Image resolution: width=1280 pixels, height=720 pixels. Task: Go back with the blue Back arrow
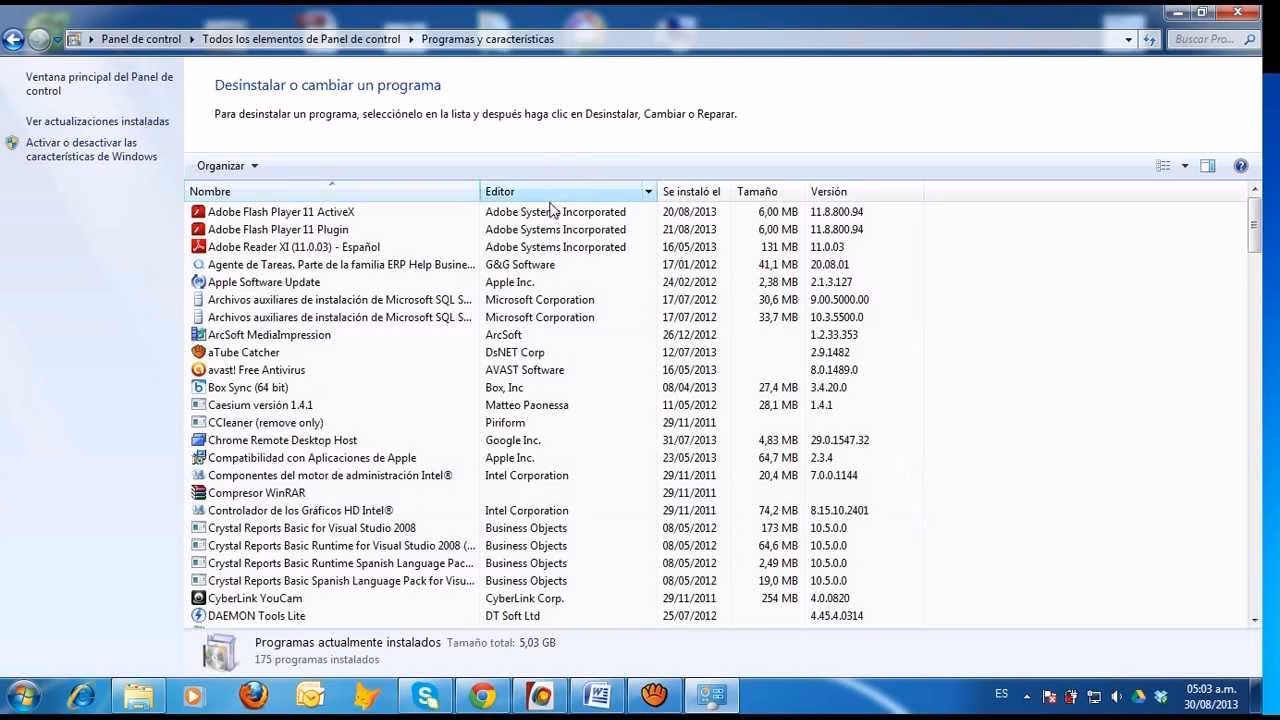[13, 39]
